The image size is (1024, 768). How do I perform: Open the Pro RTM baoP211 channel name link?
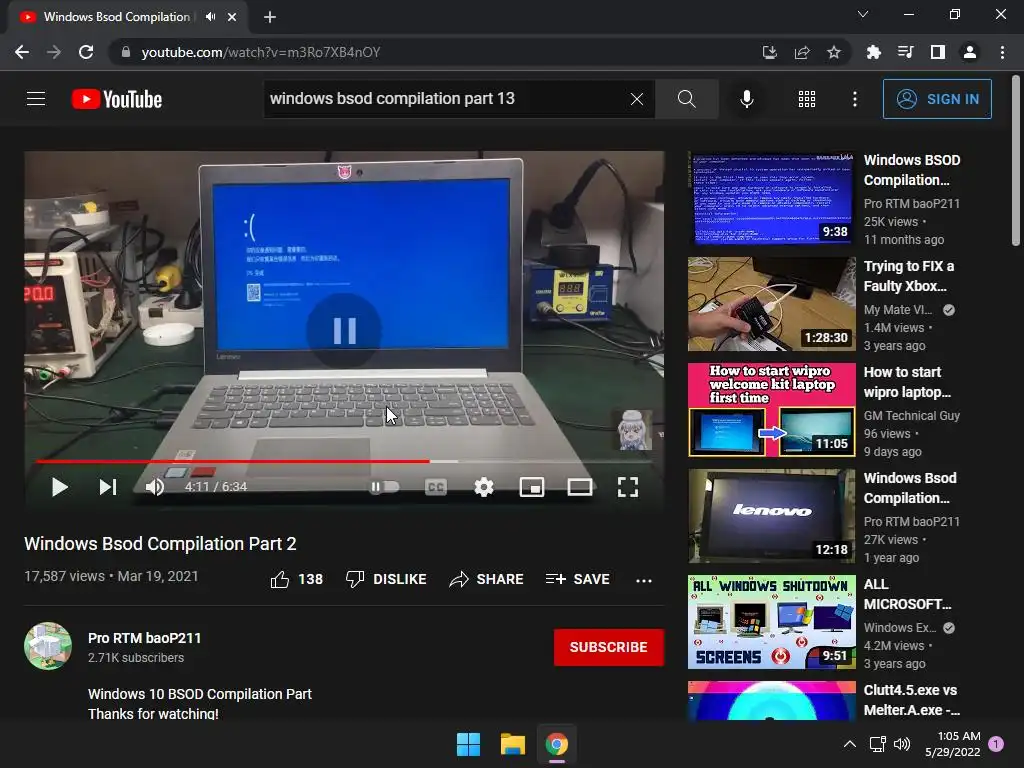(144, 638)
